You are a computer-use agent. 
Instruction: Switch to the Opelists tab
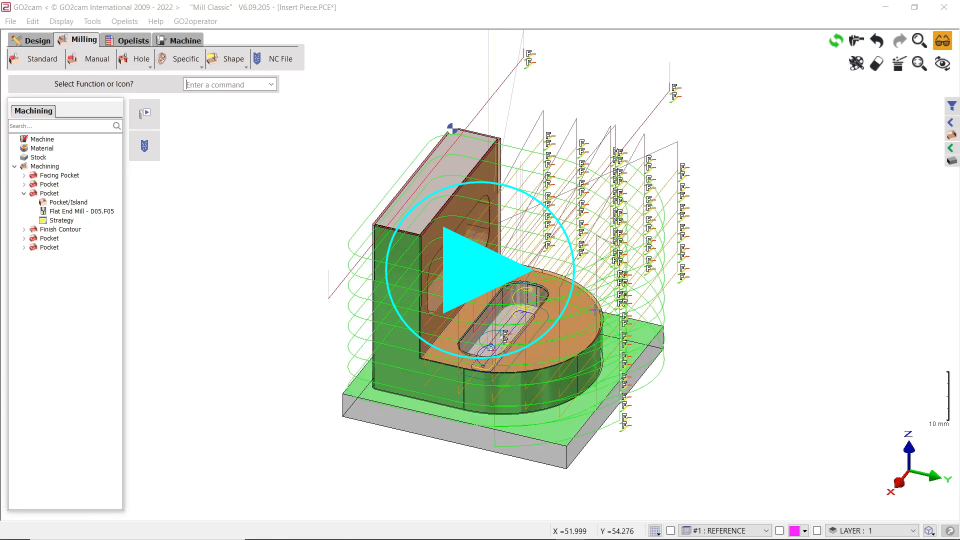[x=126, y=40]
